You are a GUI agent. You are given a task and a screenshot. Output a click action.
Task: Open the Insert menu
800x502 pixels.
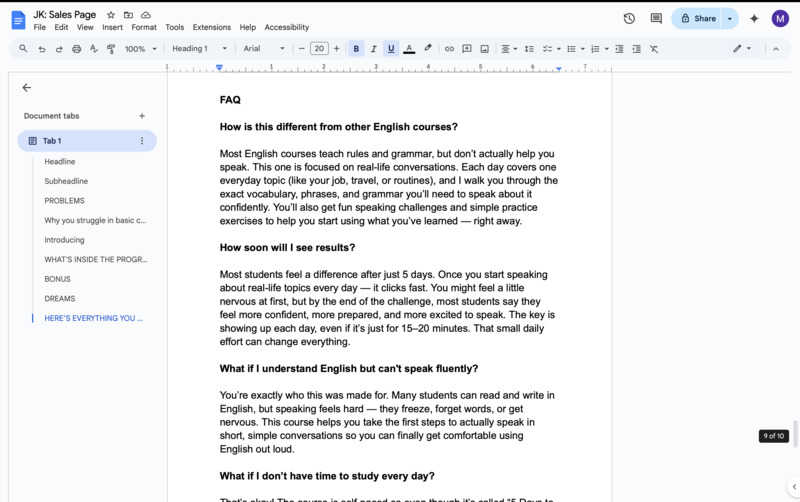(x=112, y=27)
